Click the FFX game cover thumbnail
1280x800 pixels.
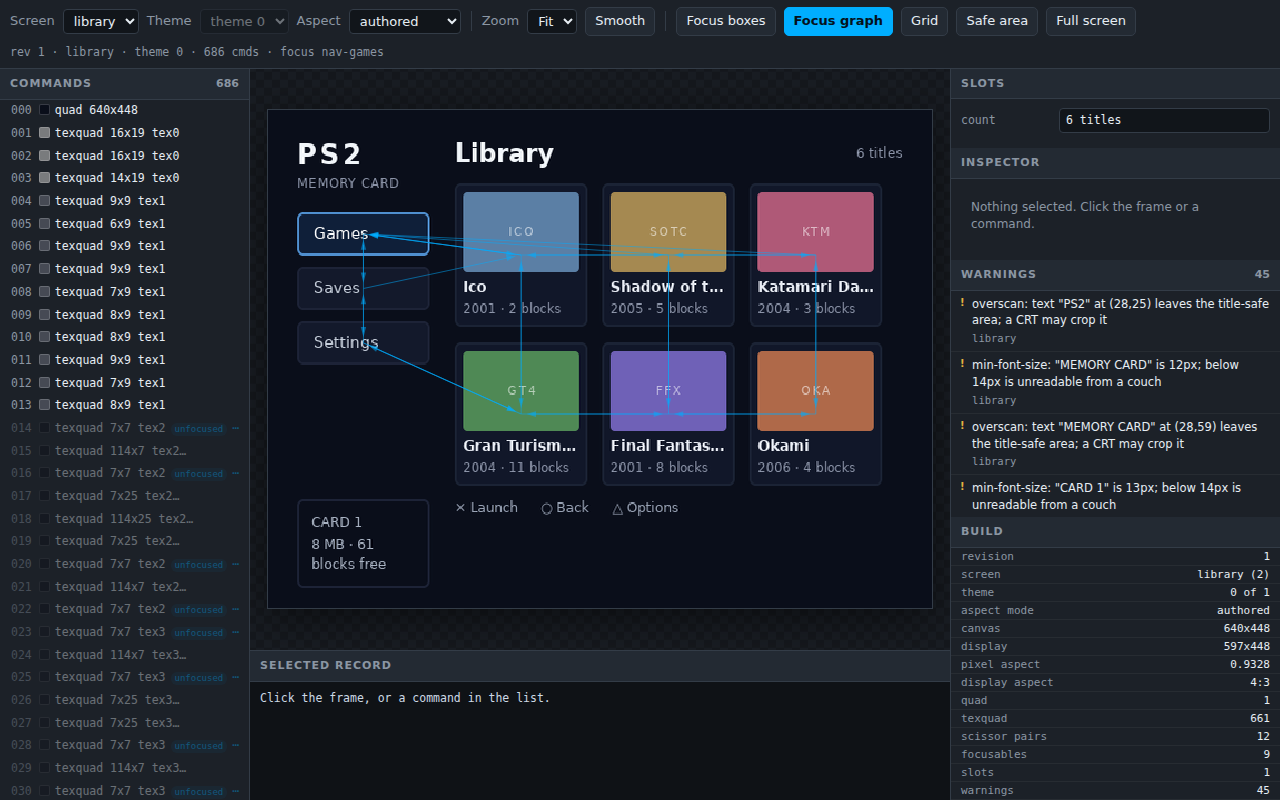pyautogui.click(x=668, y=391)
